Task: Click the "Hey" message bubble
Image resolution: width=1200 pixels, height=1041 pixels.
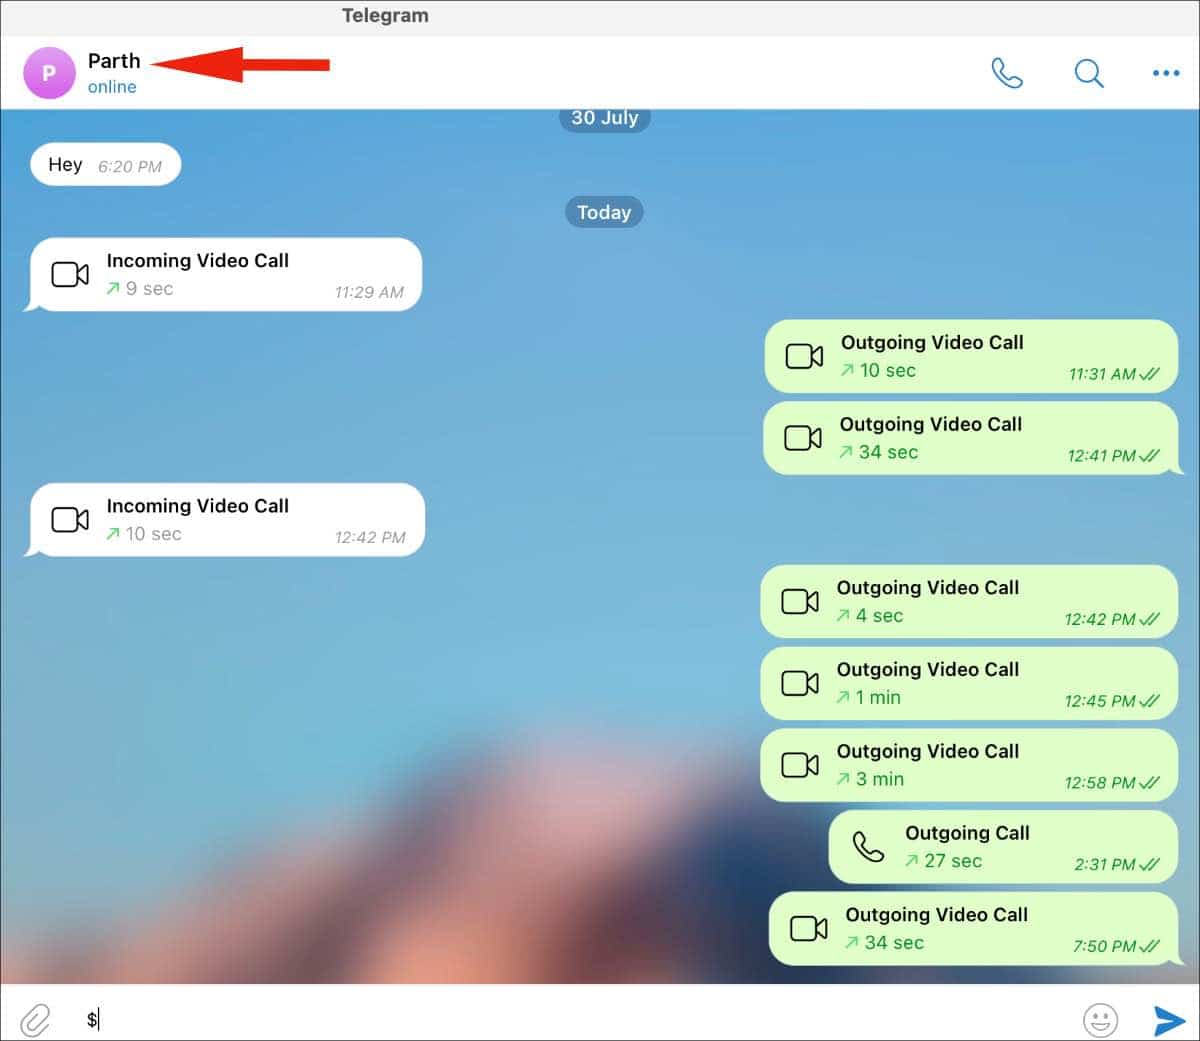Action: point(105,165)
